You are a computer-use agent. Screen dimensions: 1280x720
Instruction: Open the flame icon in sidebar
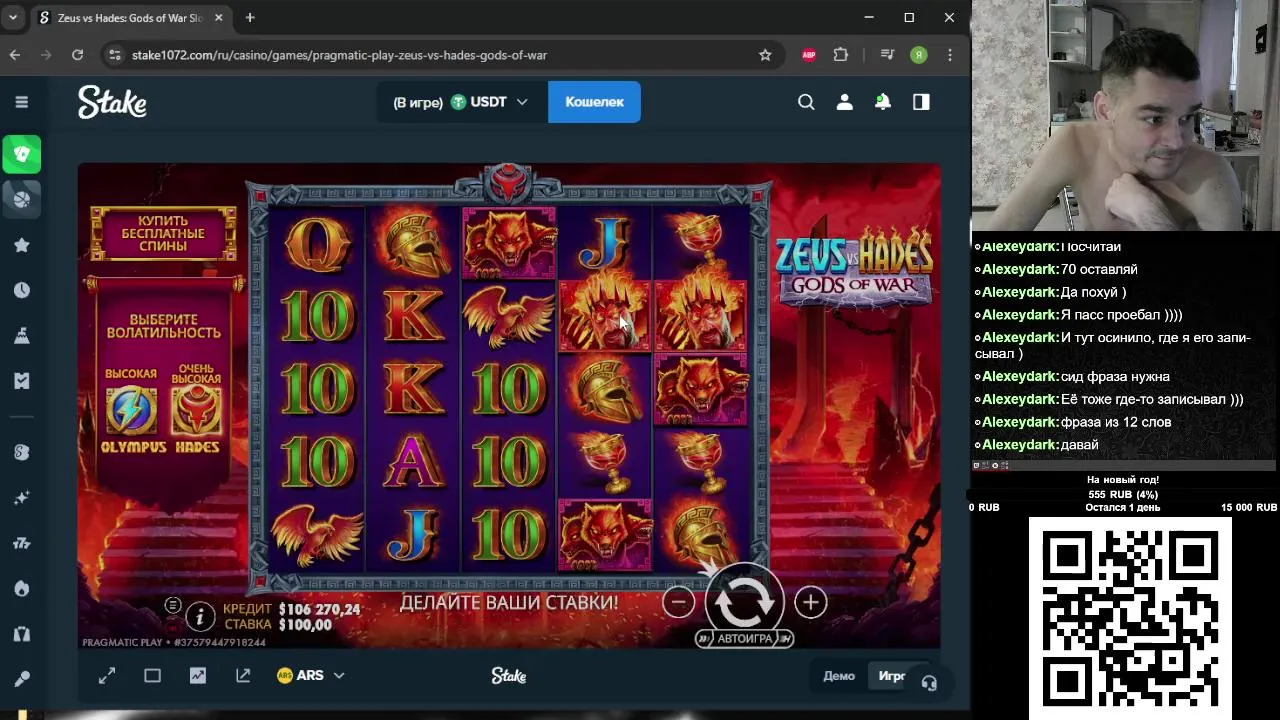[21, 588]
